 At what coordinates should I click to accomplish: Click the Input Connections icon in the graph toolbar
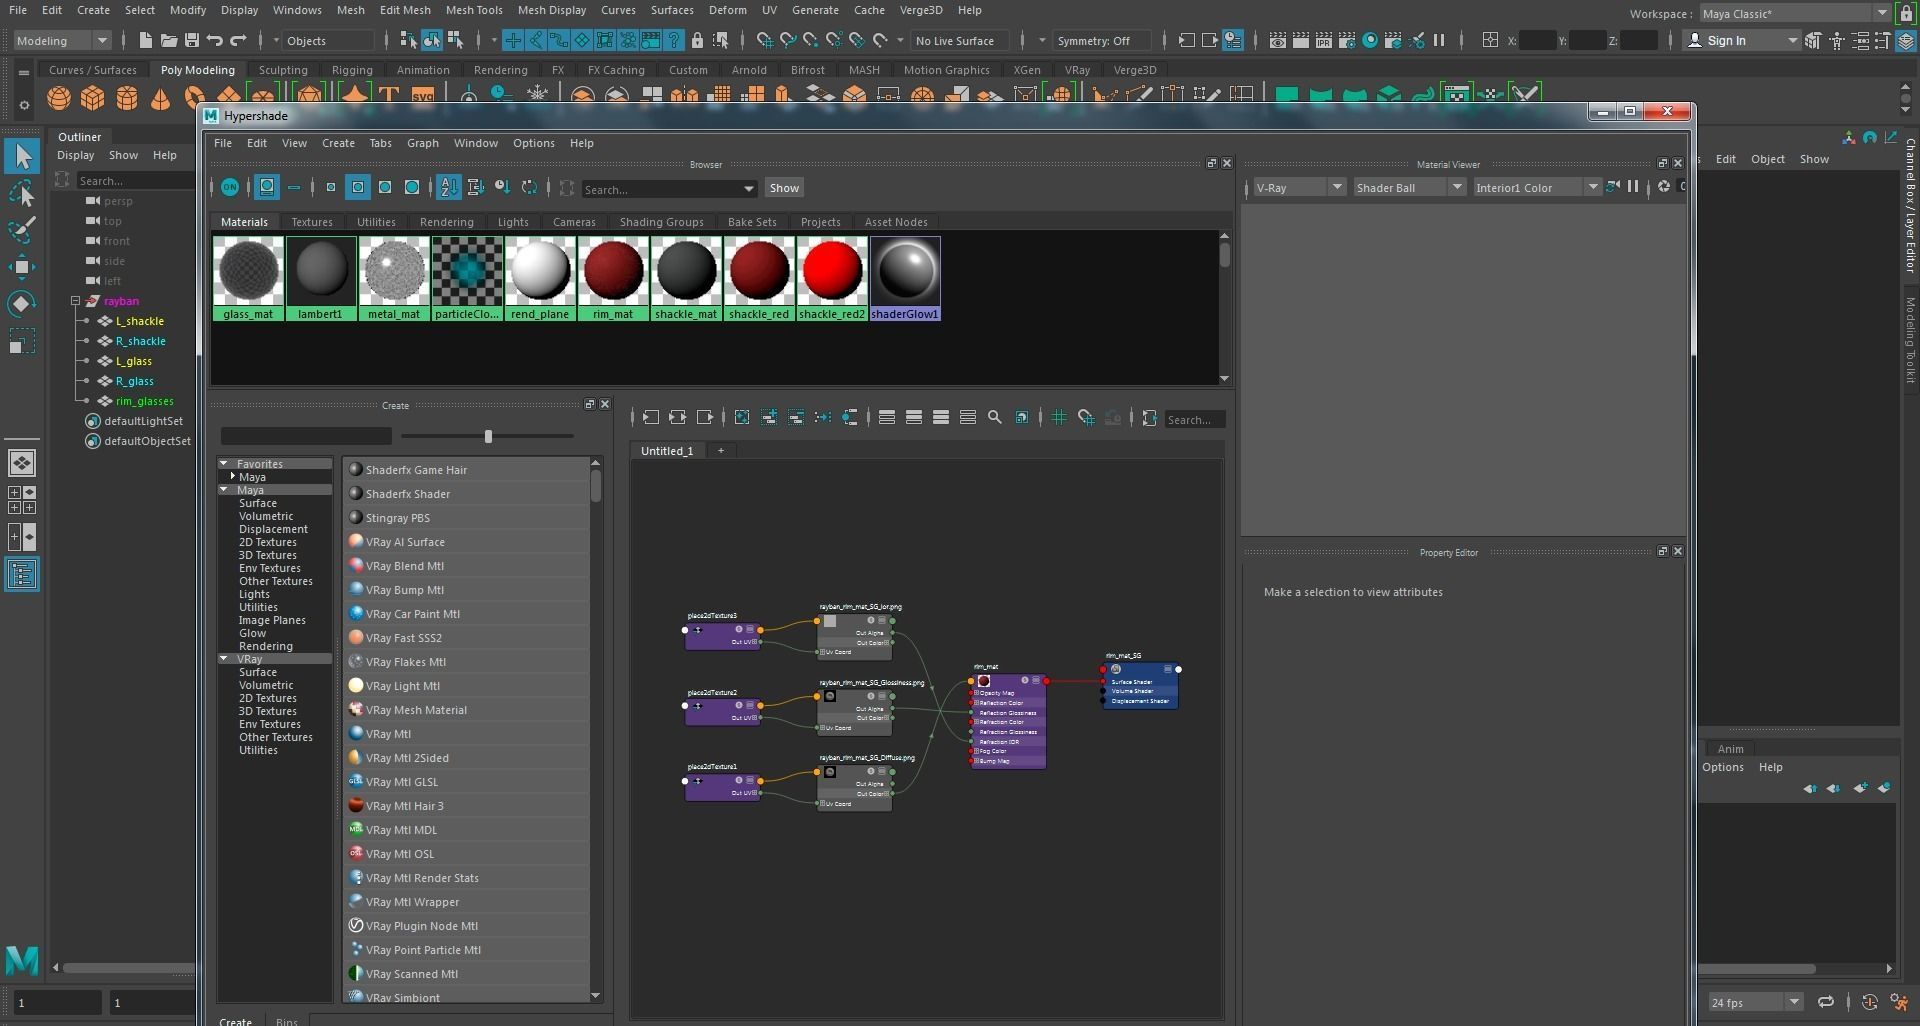pos(650,418)
